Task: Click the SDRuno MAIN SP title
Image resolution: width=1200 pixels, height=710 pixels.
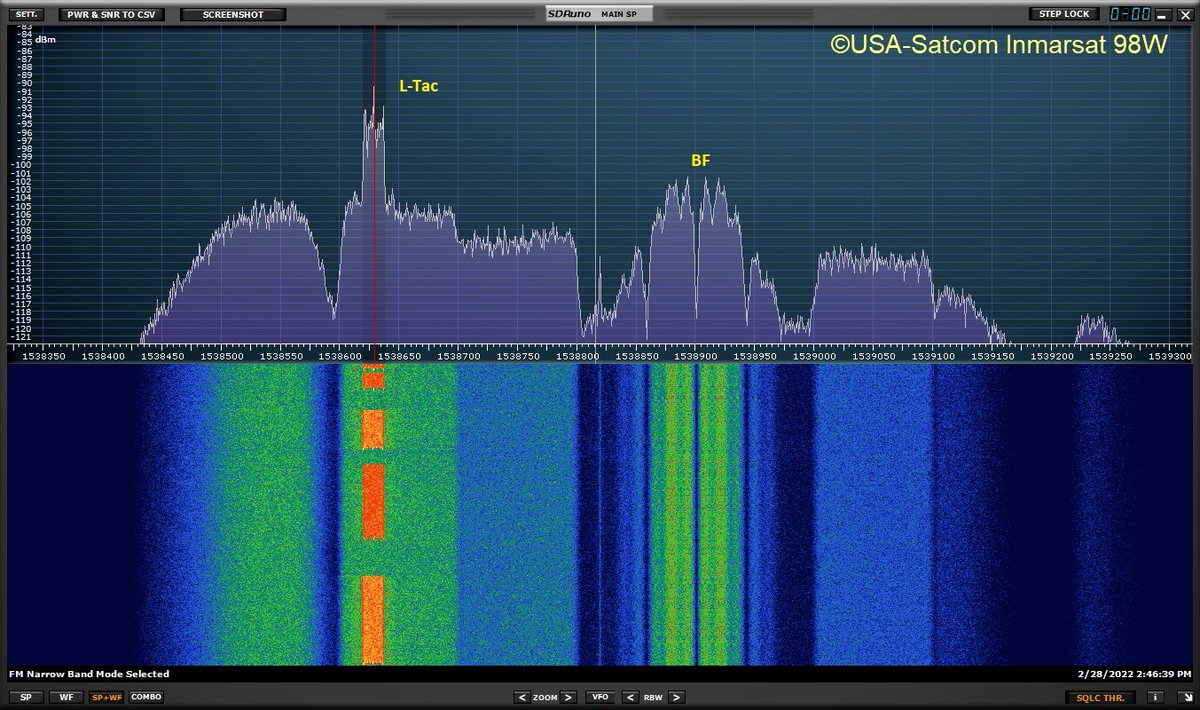Action: click(597, 14)
